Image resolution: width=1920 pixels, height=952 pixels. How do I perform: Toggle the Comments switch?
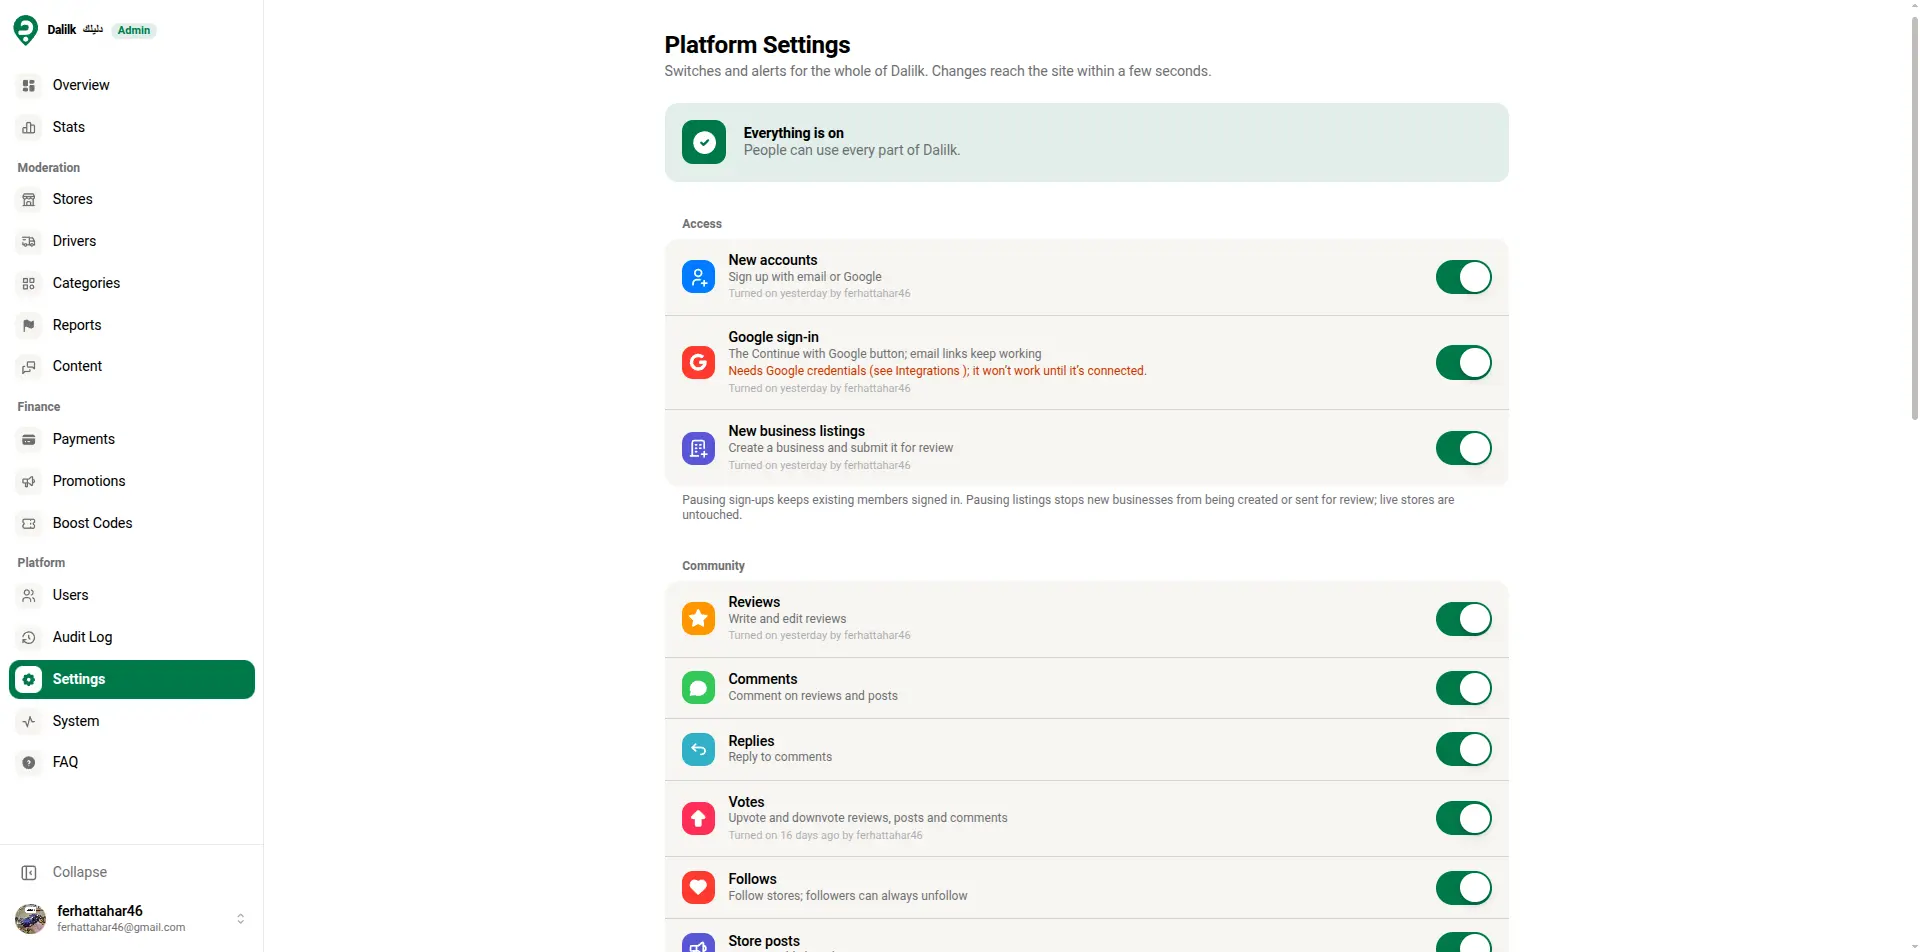coord(1463,688)
